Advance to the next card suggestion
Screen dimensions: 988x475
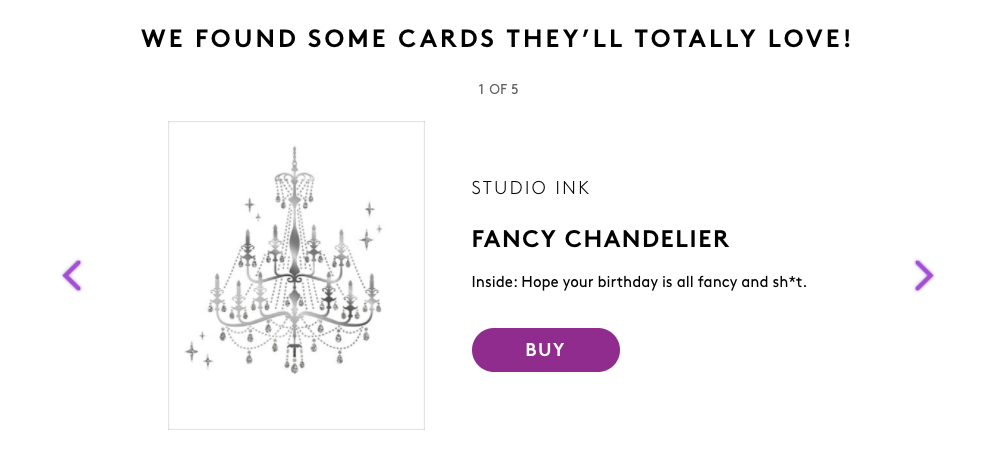923,275
